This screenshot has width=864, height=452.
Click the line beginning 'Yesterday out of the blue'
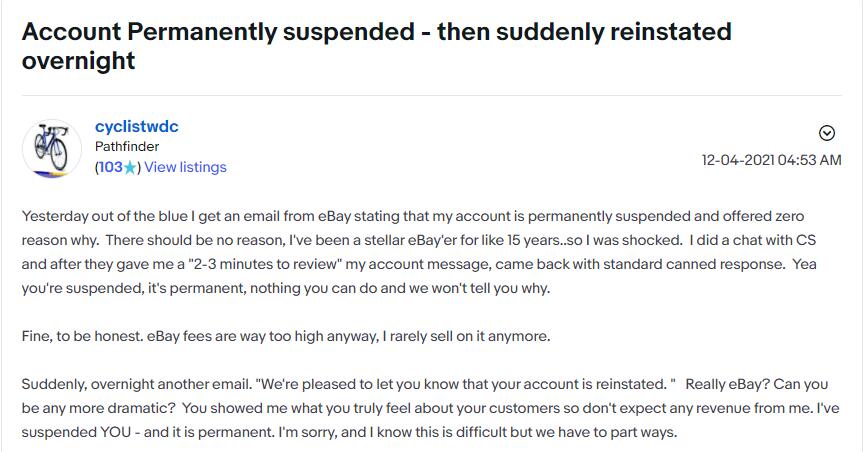(413, 216)
